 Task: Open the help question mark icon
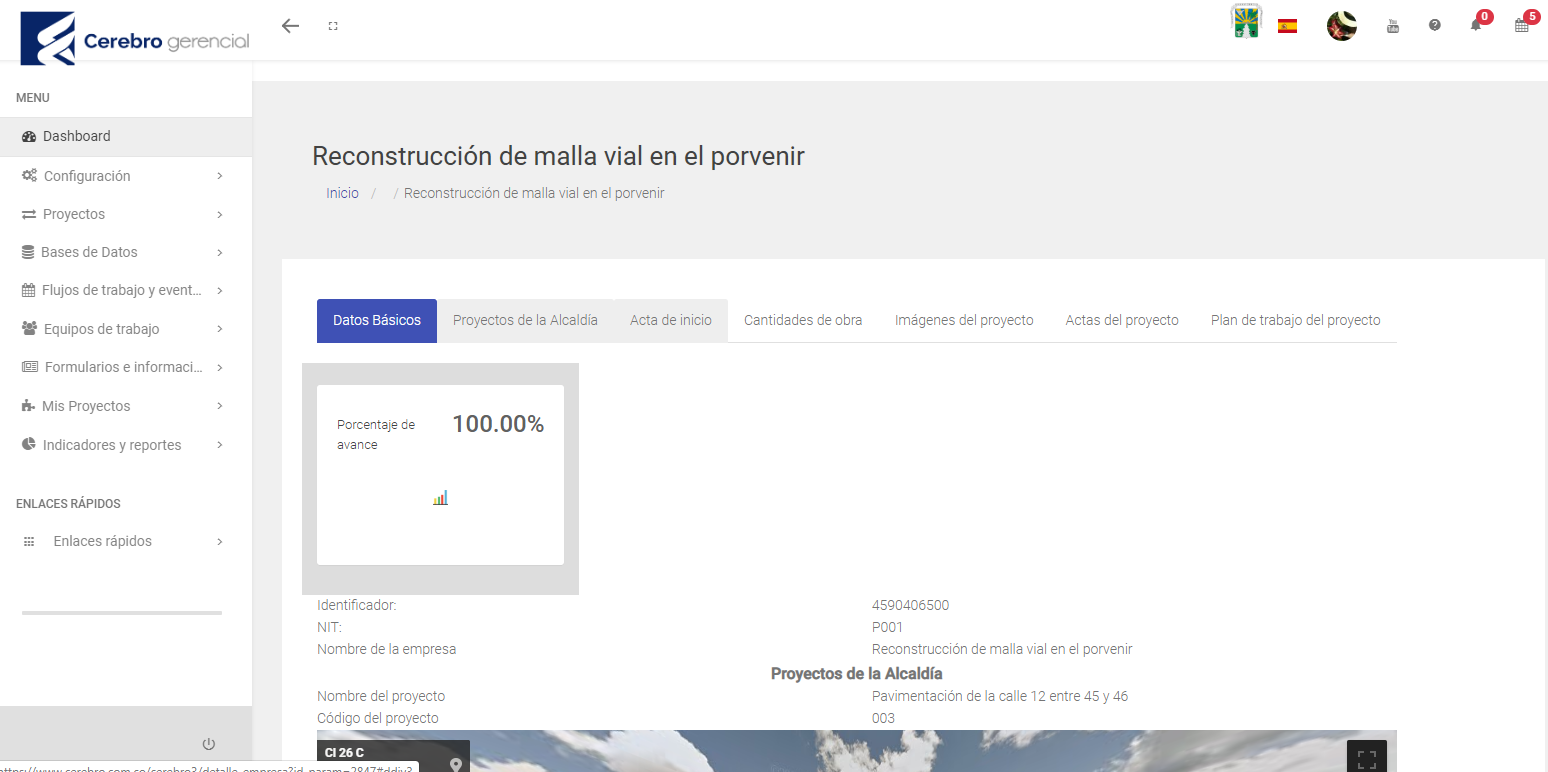1435,26
